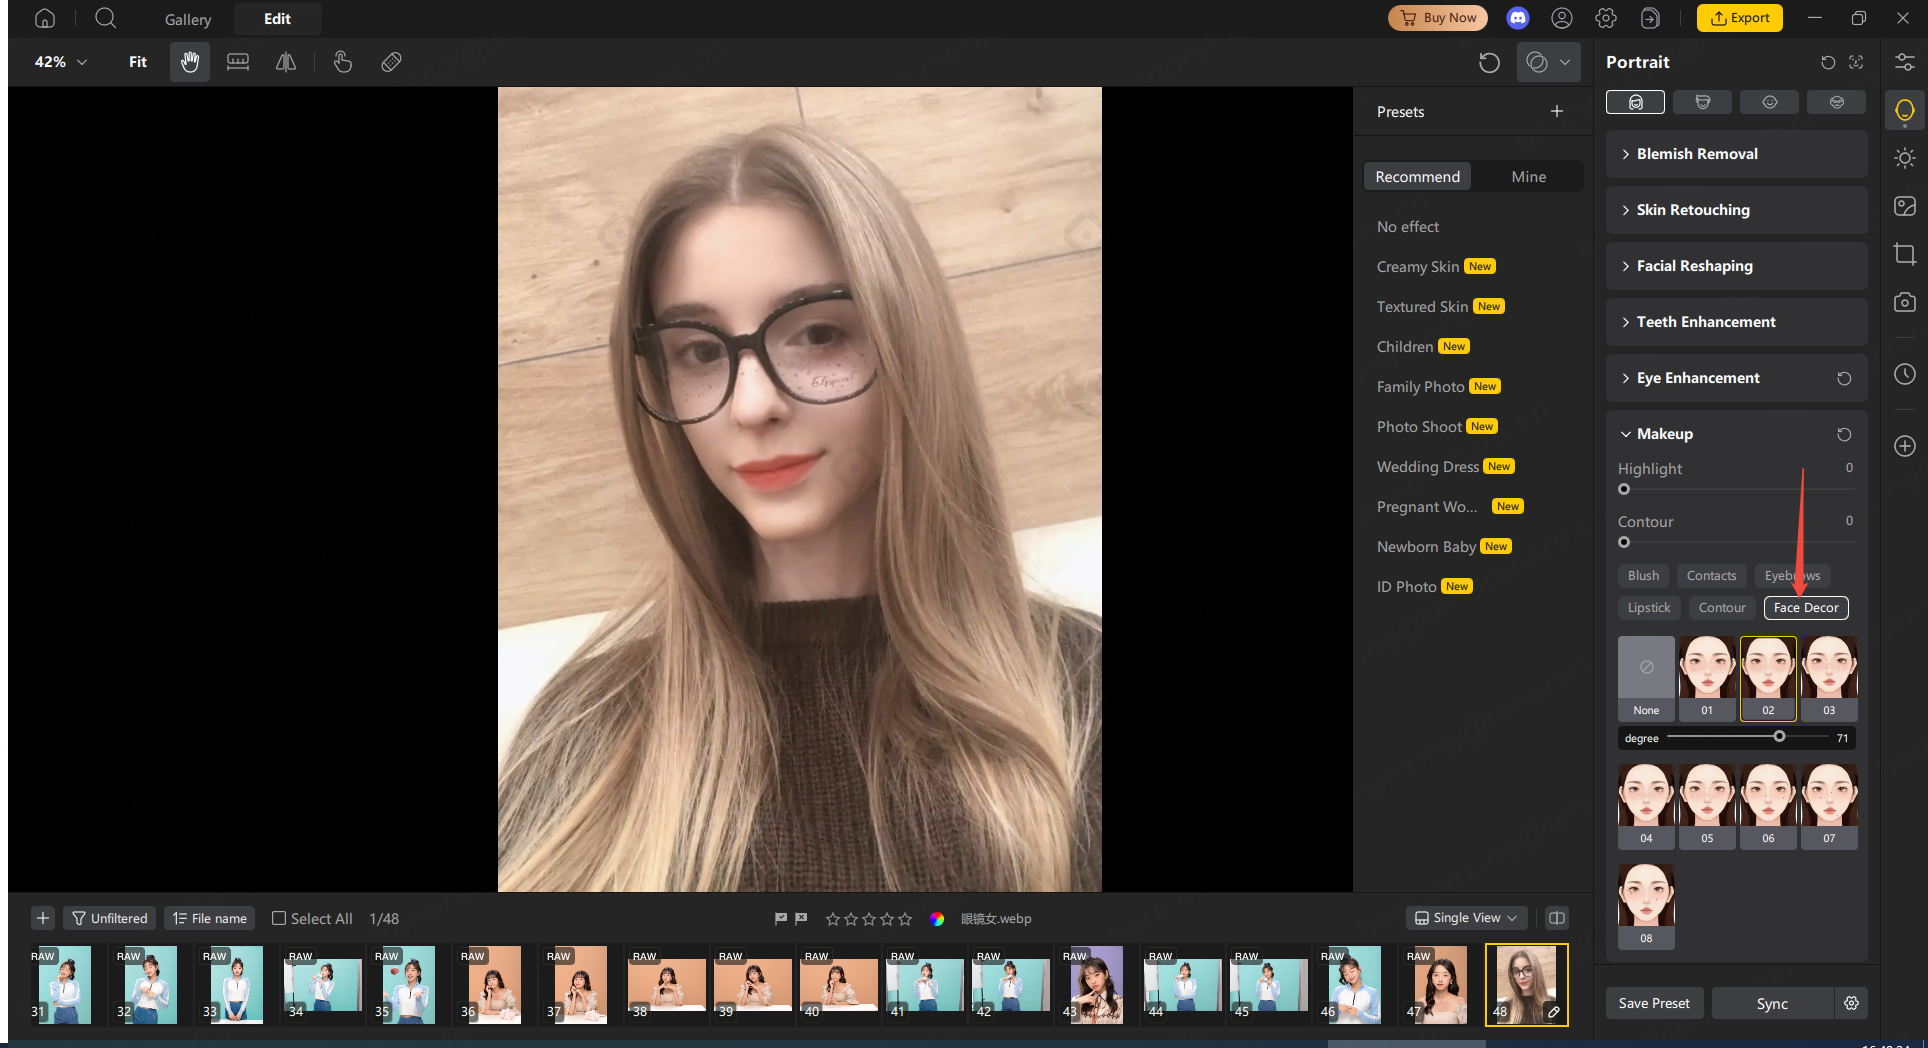Select the Mine presets tab
This screenshot has width=1928, height=1048.
(x=1529, y=176)
